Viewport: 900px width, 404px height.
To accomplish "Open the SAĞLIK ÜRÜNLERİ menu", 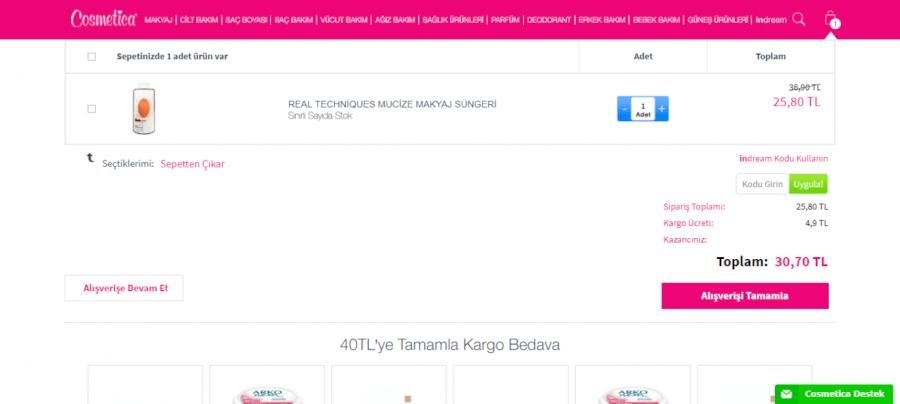I will pyautogui.click(x=453, y=20).
